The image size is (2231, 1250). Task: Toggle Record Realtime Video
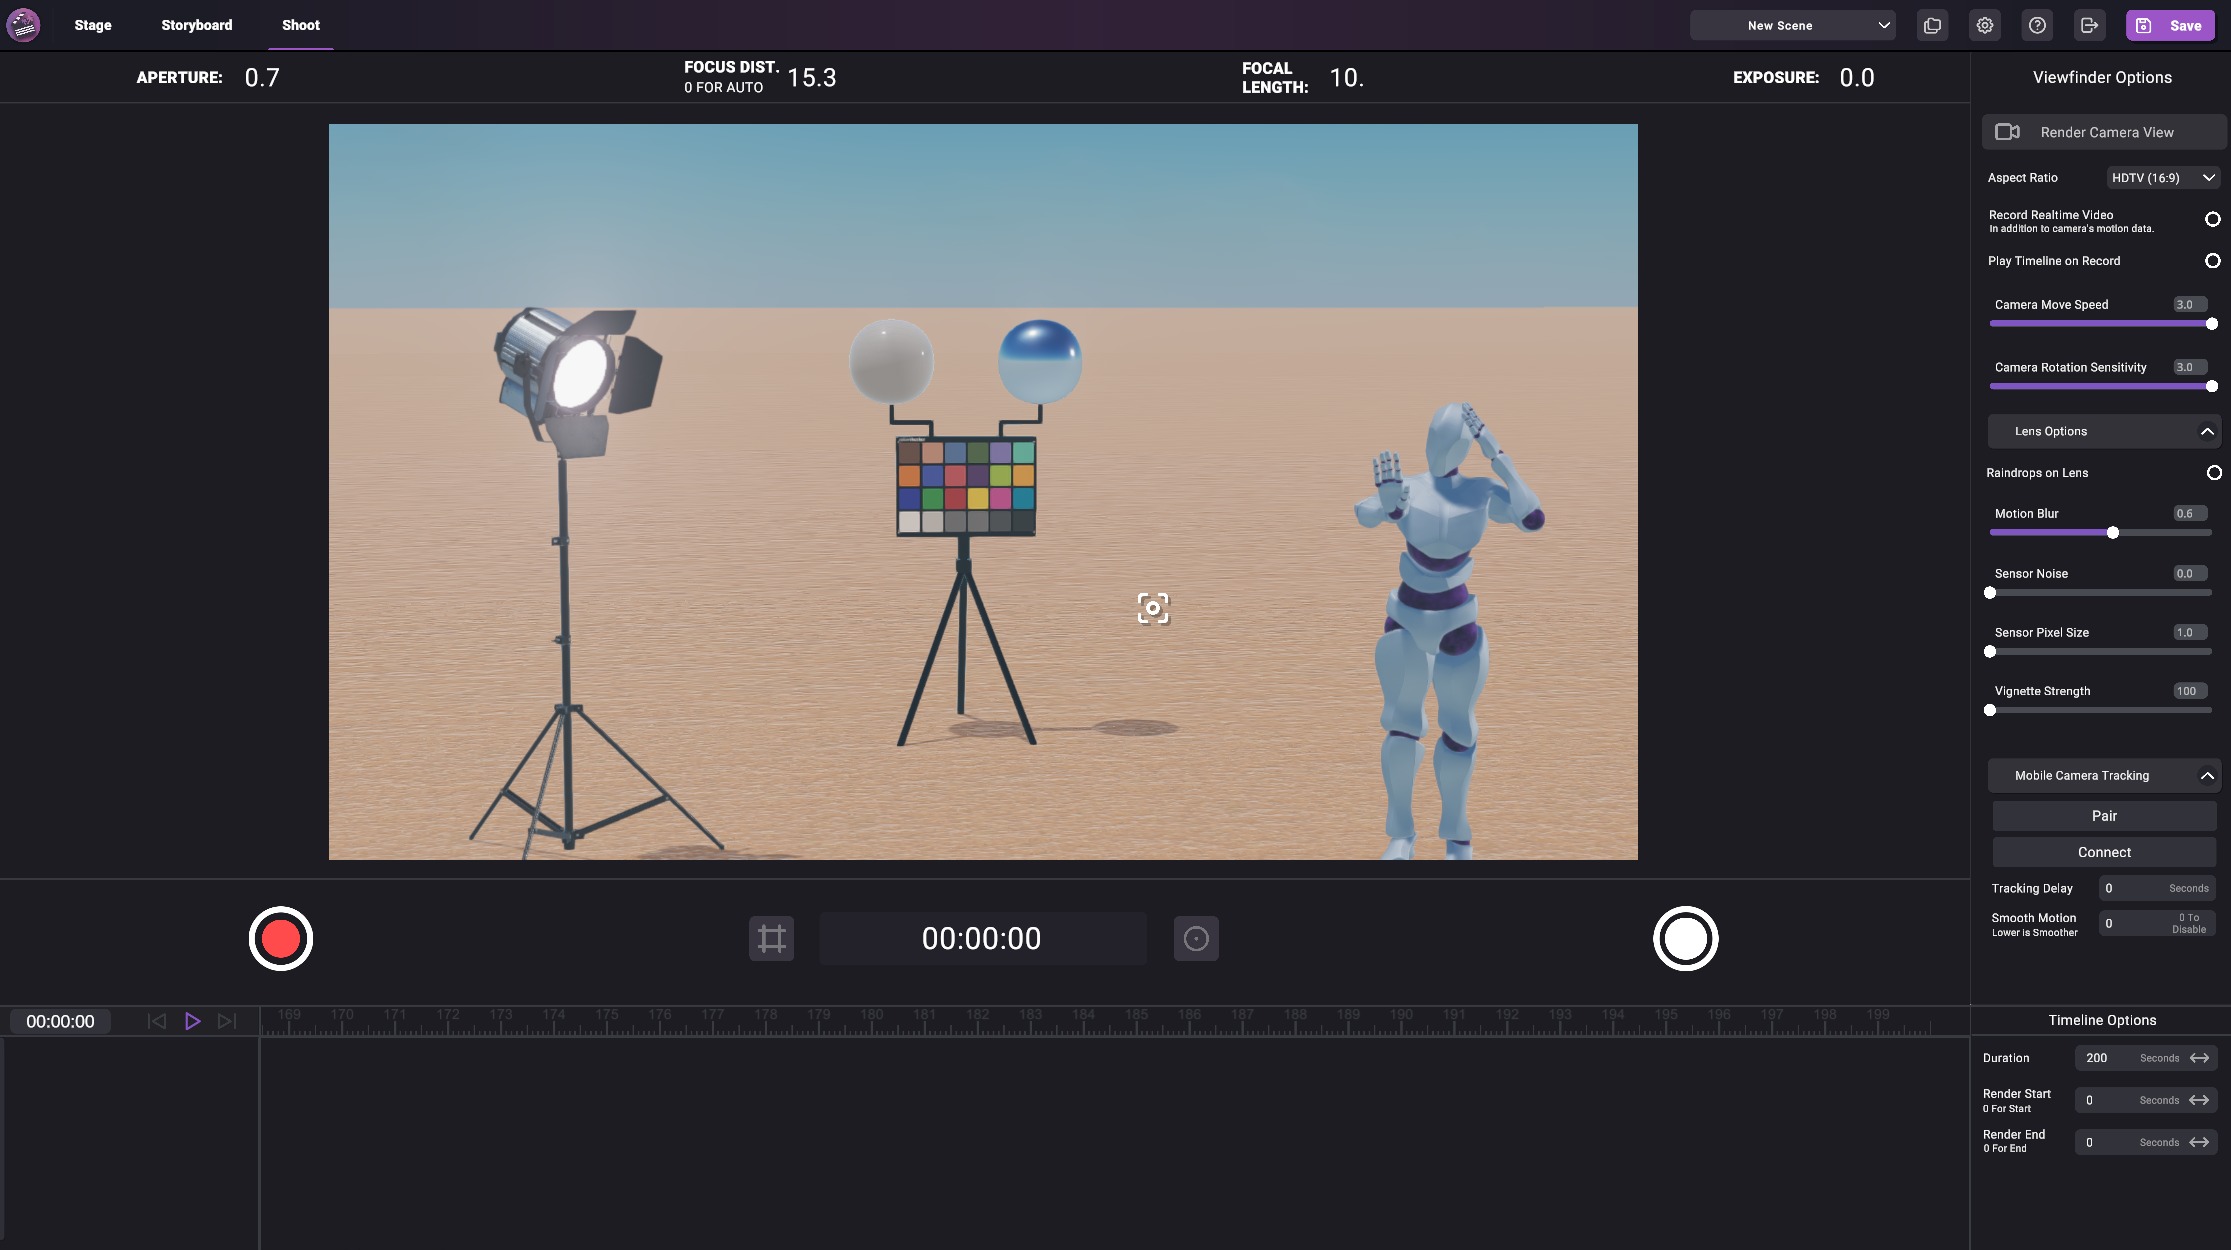coord(2212,219)
